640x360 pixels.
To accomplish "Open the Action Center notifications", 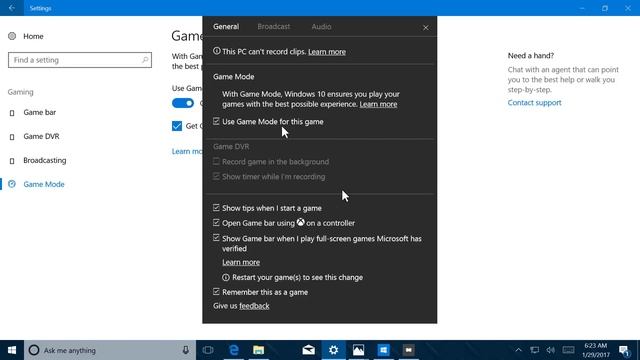I will (624, 350).
